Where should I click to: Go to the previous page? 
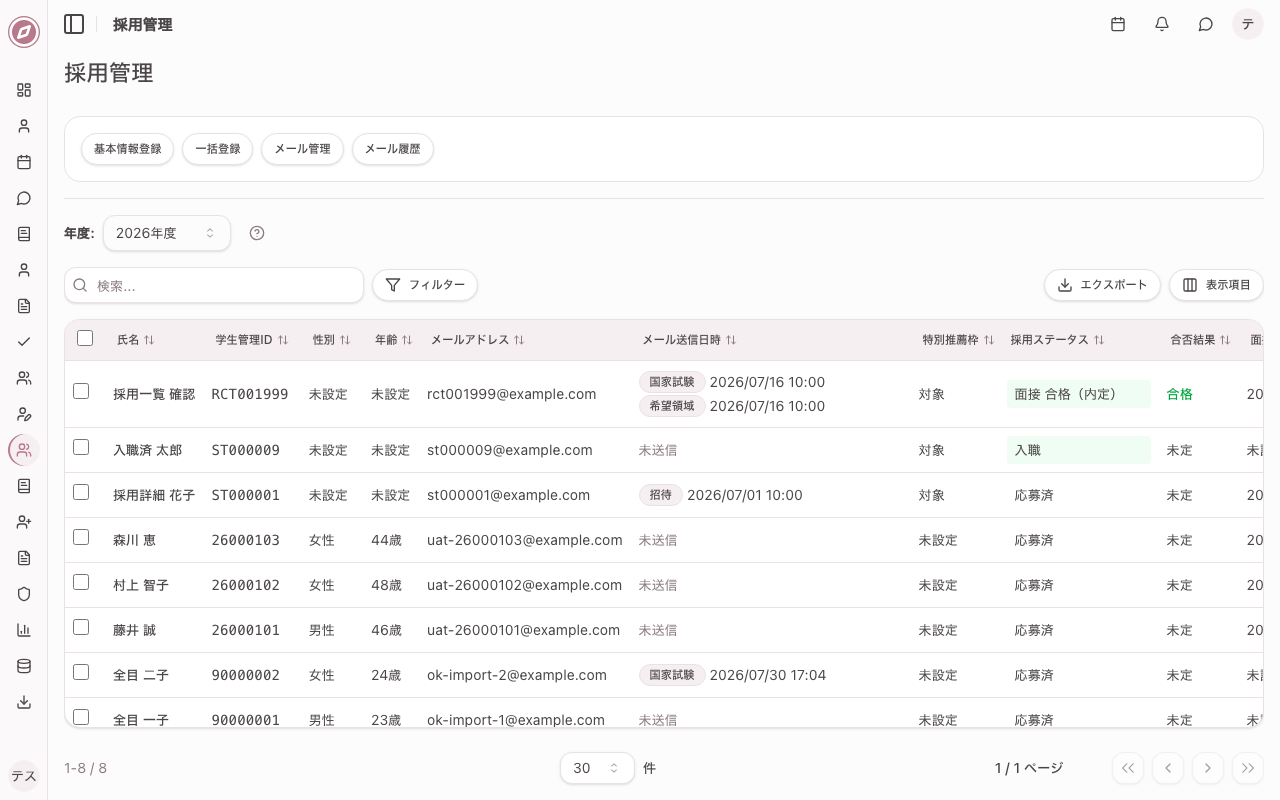tap(1168, 768)
